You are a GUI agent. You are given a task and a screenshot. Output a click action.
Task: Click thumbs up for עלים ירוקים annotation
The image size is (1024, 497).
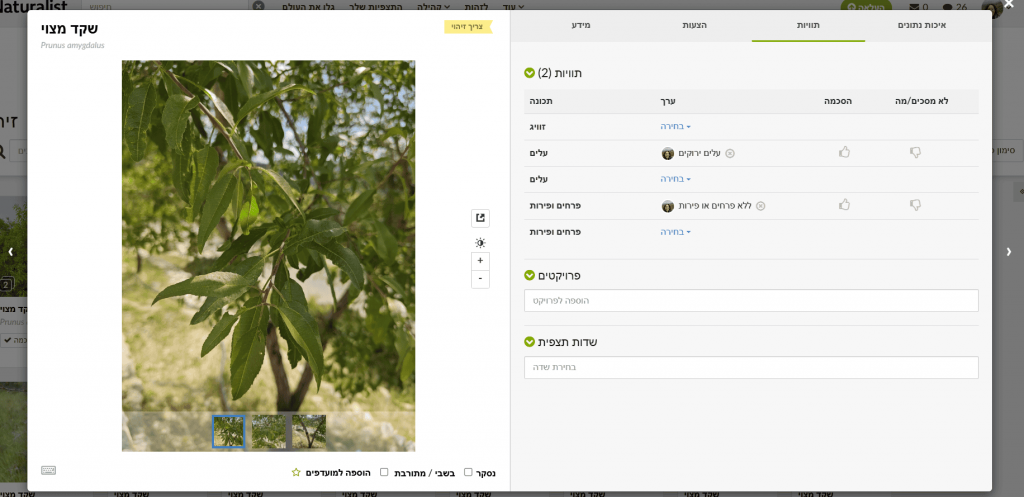[844, 153]
